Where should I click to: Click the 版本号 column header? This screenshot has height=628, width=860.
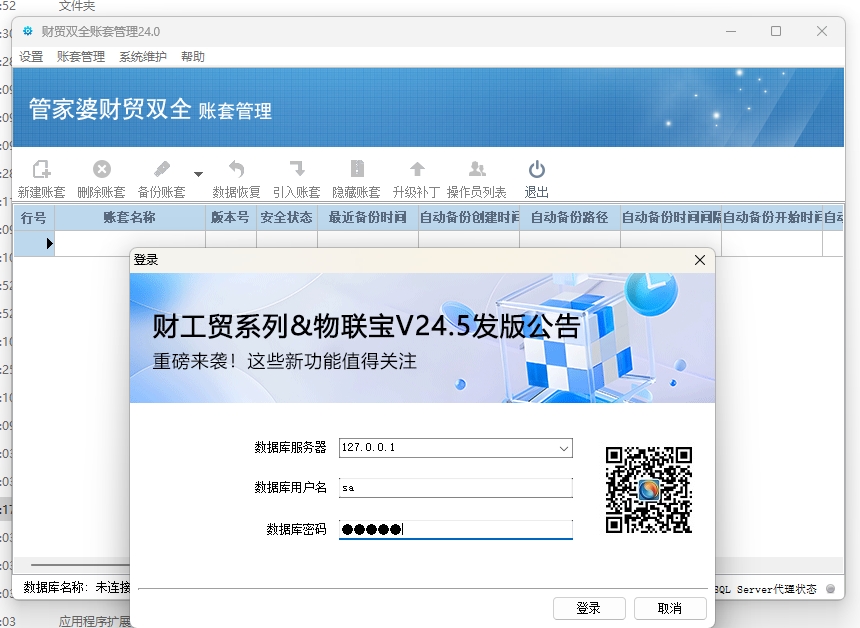[x=231, y=218]
